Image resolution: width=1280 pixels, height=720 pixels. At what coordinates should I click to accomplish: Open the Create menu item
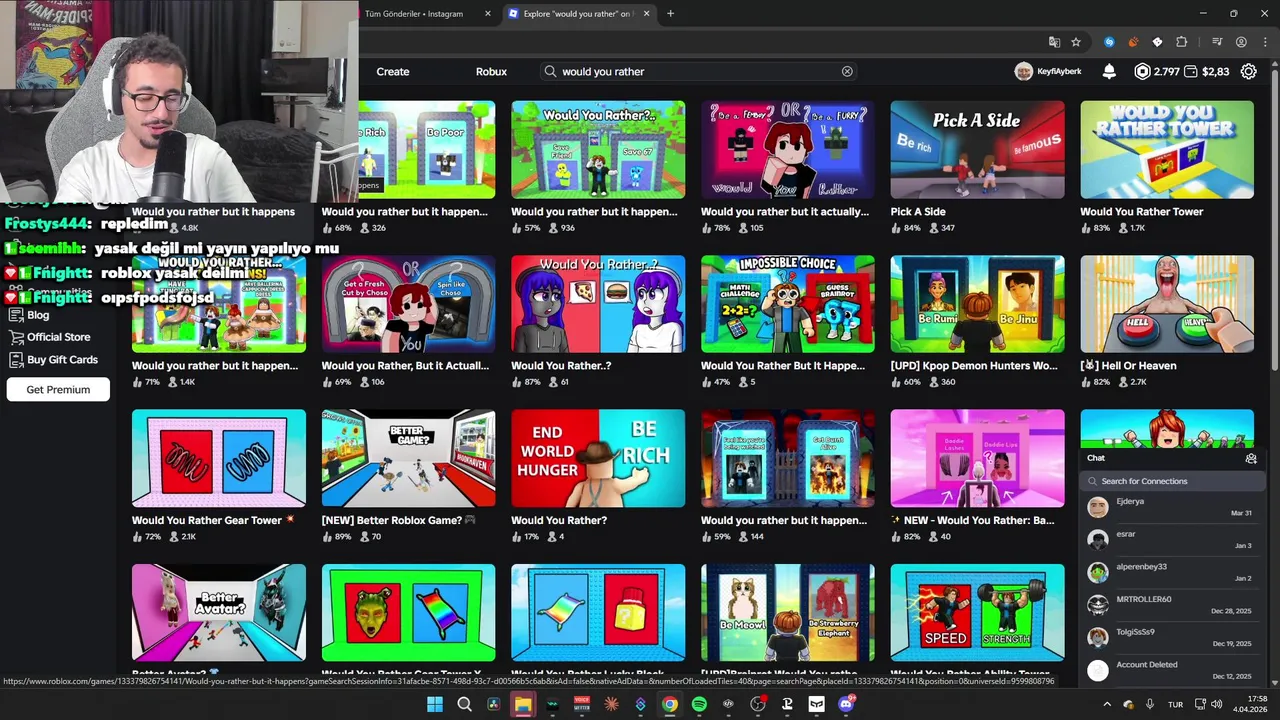[393, 71]
